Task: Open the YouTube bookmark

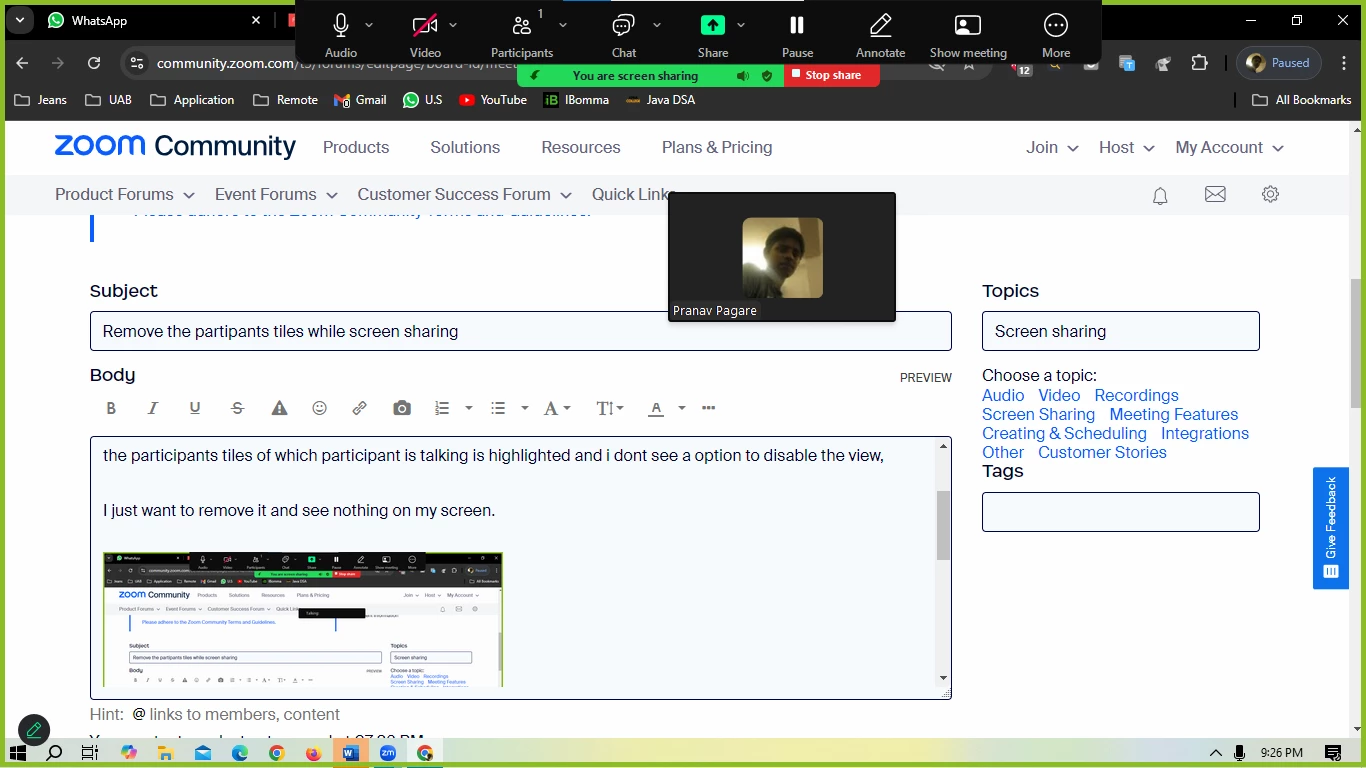Action: click(493, 100)
